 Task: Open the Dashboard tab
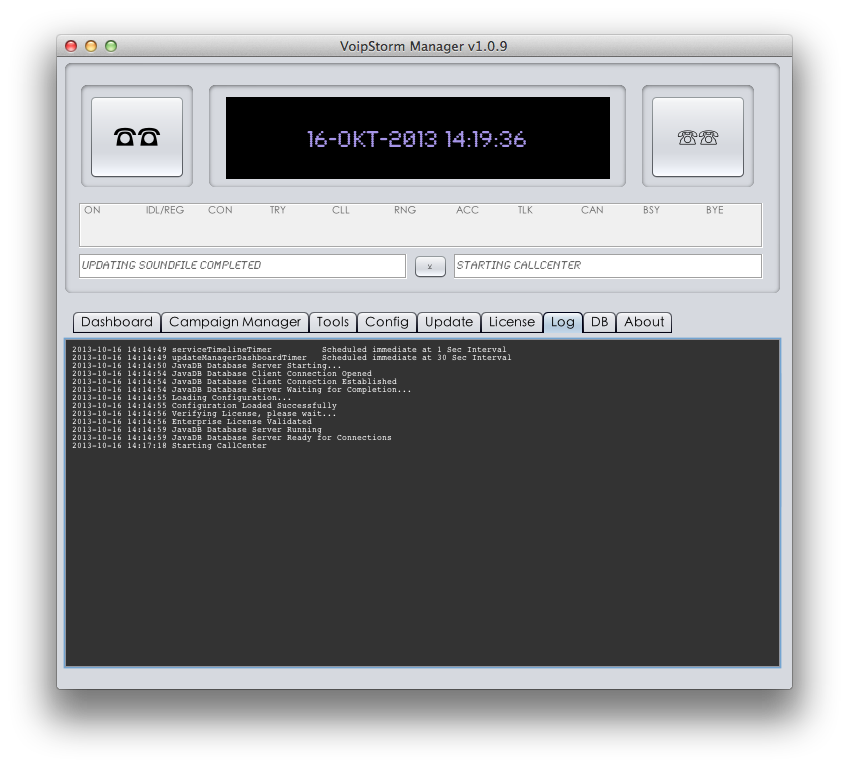click(117, 322)
